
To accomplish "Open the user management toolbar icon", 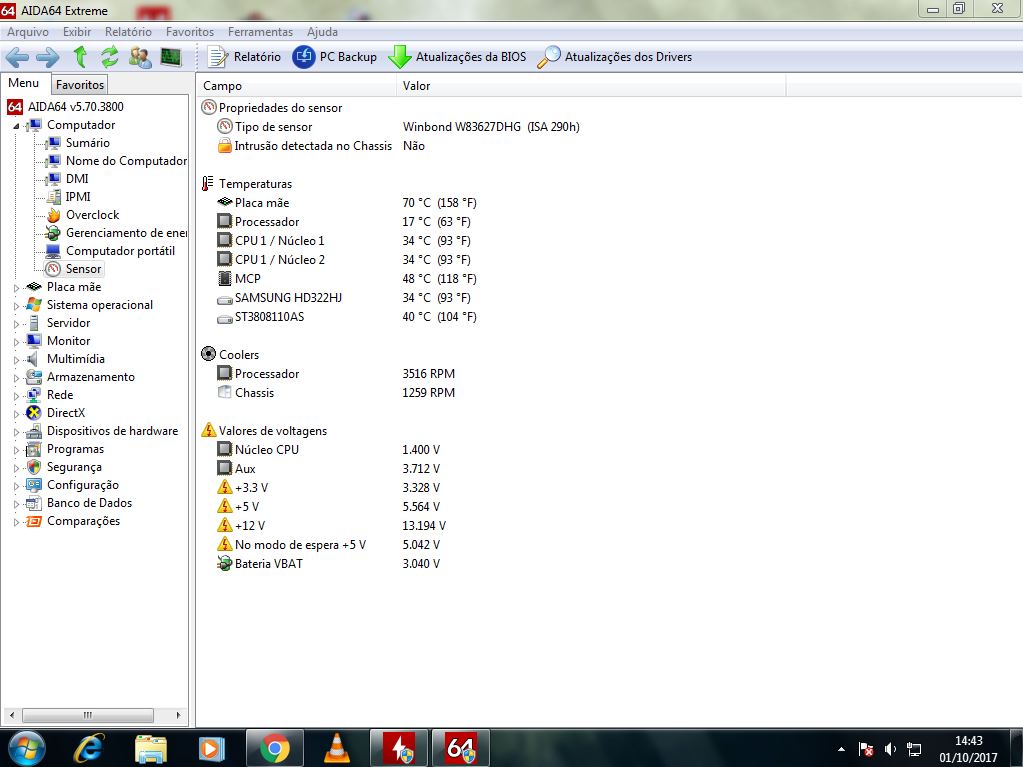I will (x=140, y=57).
